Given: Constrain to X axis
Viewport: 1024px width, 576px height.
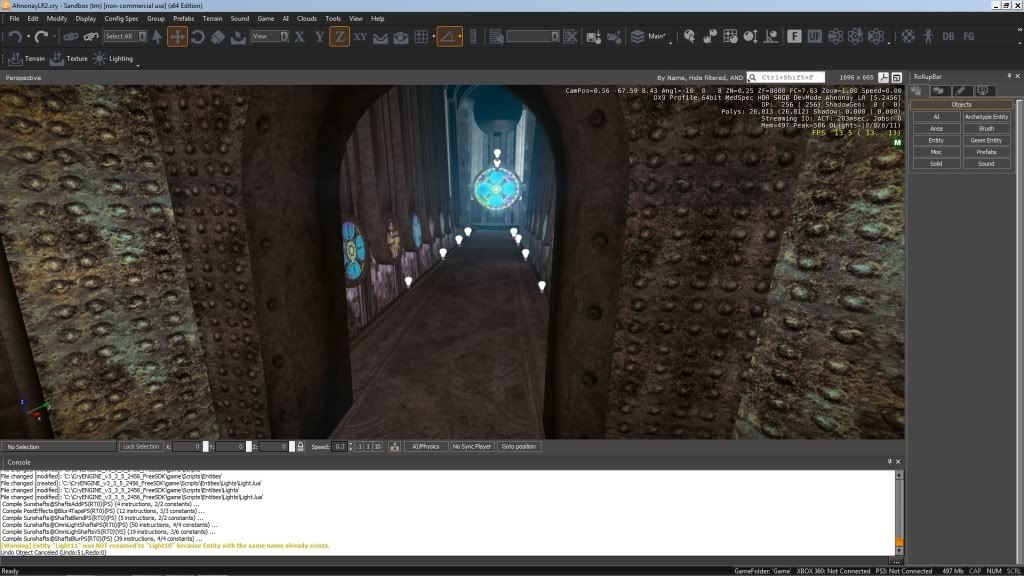Looking at the screenshot, I should click(x=299, y=37).
